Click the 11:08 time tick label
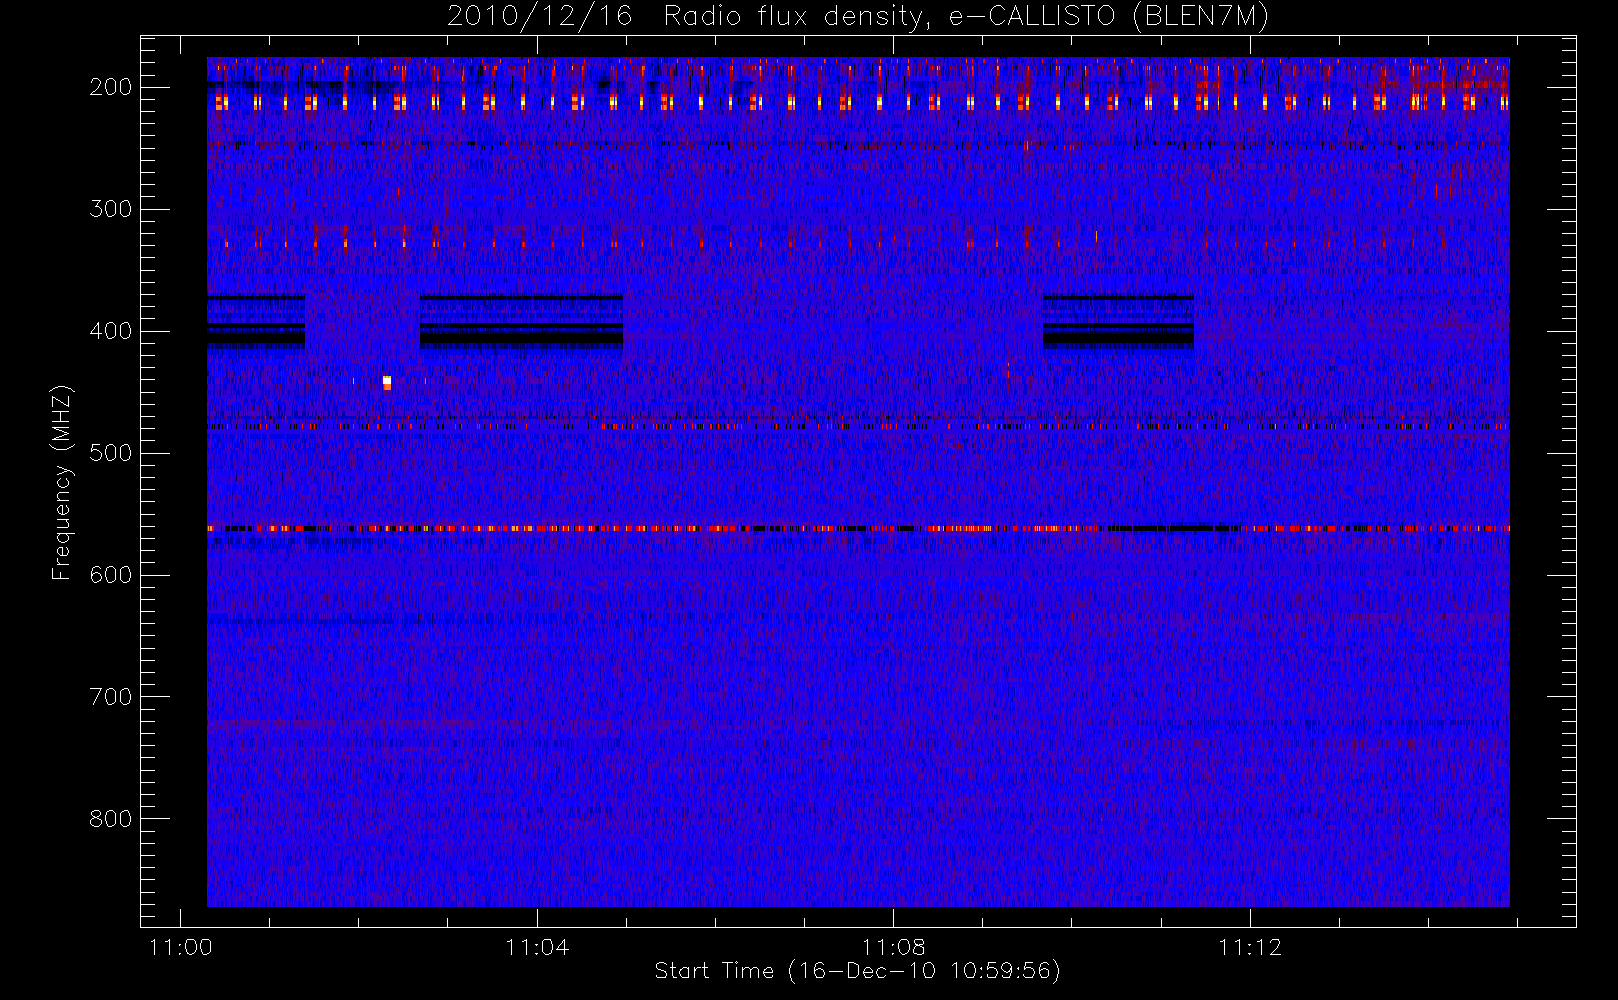 [x=893, y=947]
